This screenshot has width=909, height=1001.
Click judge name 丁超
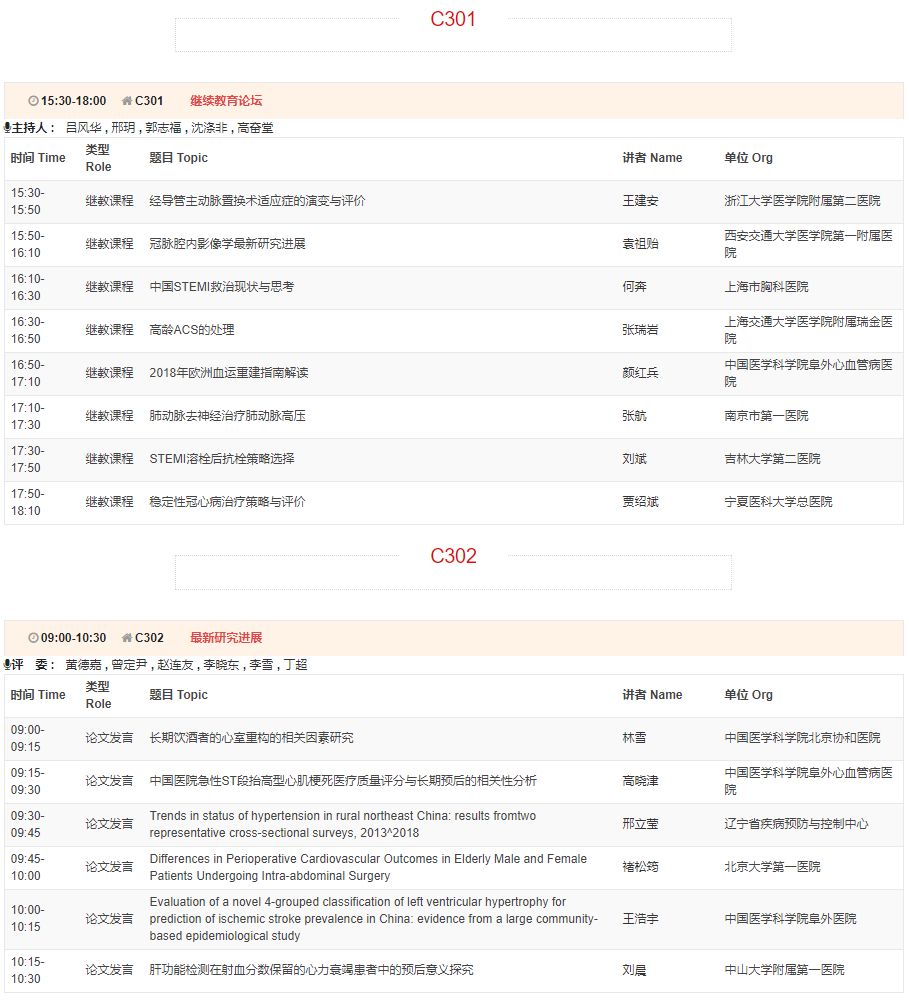tap(296, 665)
